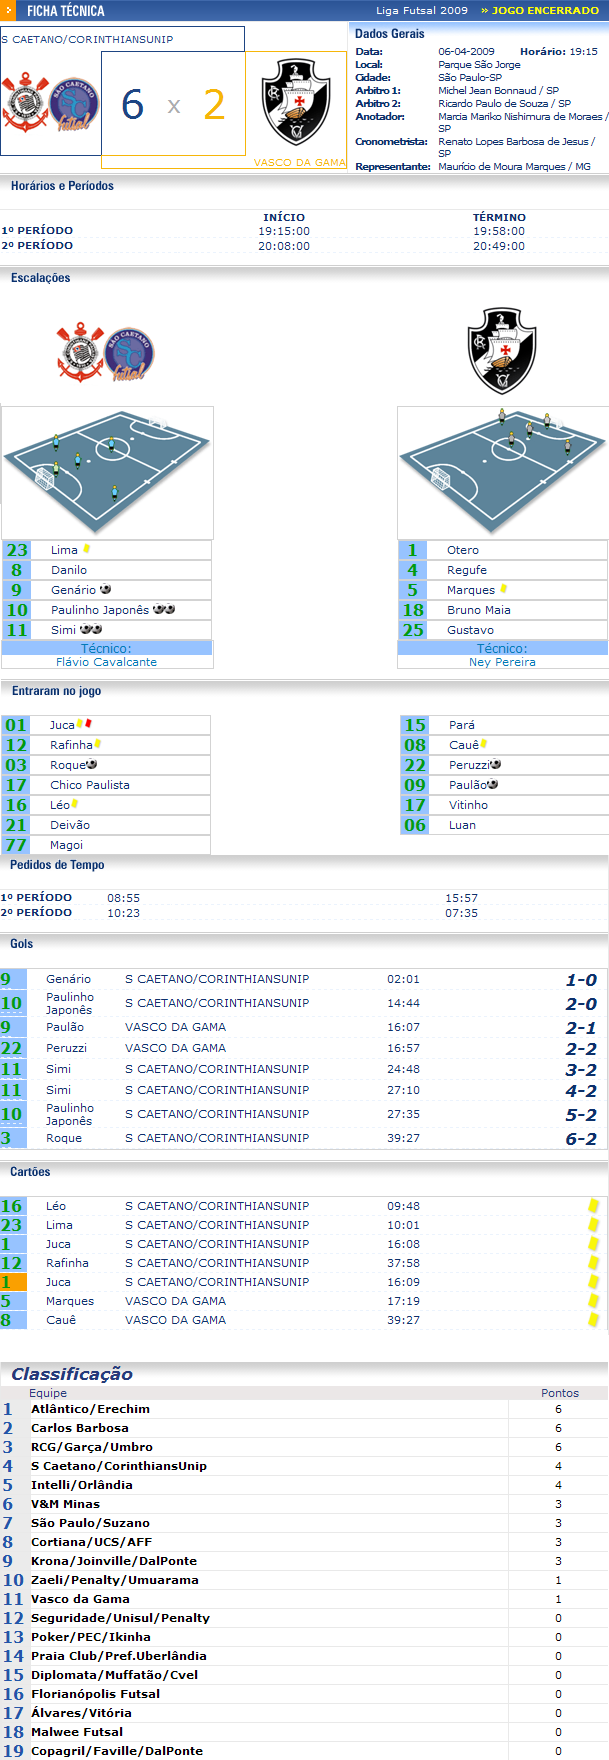The height and width of the screenshot is (1760, 609).
Task: Click the card icons next to substitute Juca
Action: [x=86, y=724]
